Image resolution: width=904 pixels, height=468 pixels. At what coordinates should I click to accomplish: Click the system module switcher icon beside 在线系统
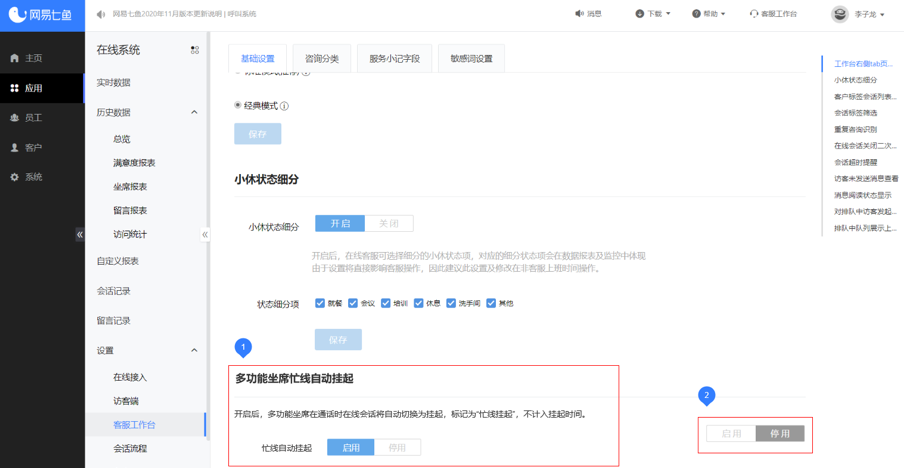pos(195,50)
